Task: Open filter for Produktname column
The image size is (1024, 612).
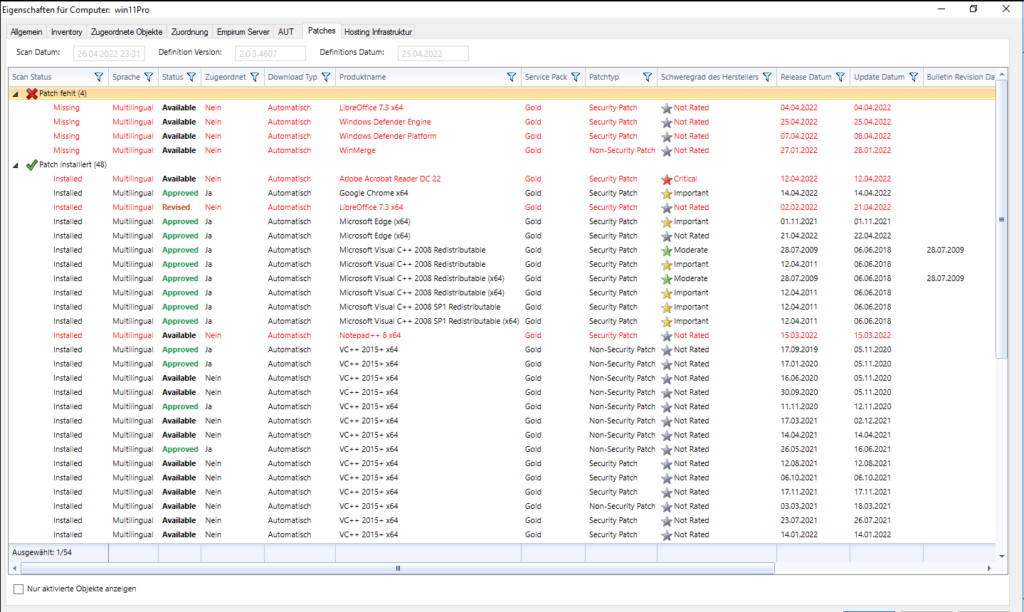Action: (511, 77)
